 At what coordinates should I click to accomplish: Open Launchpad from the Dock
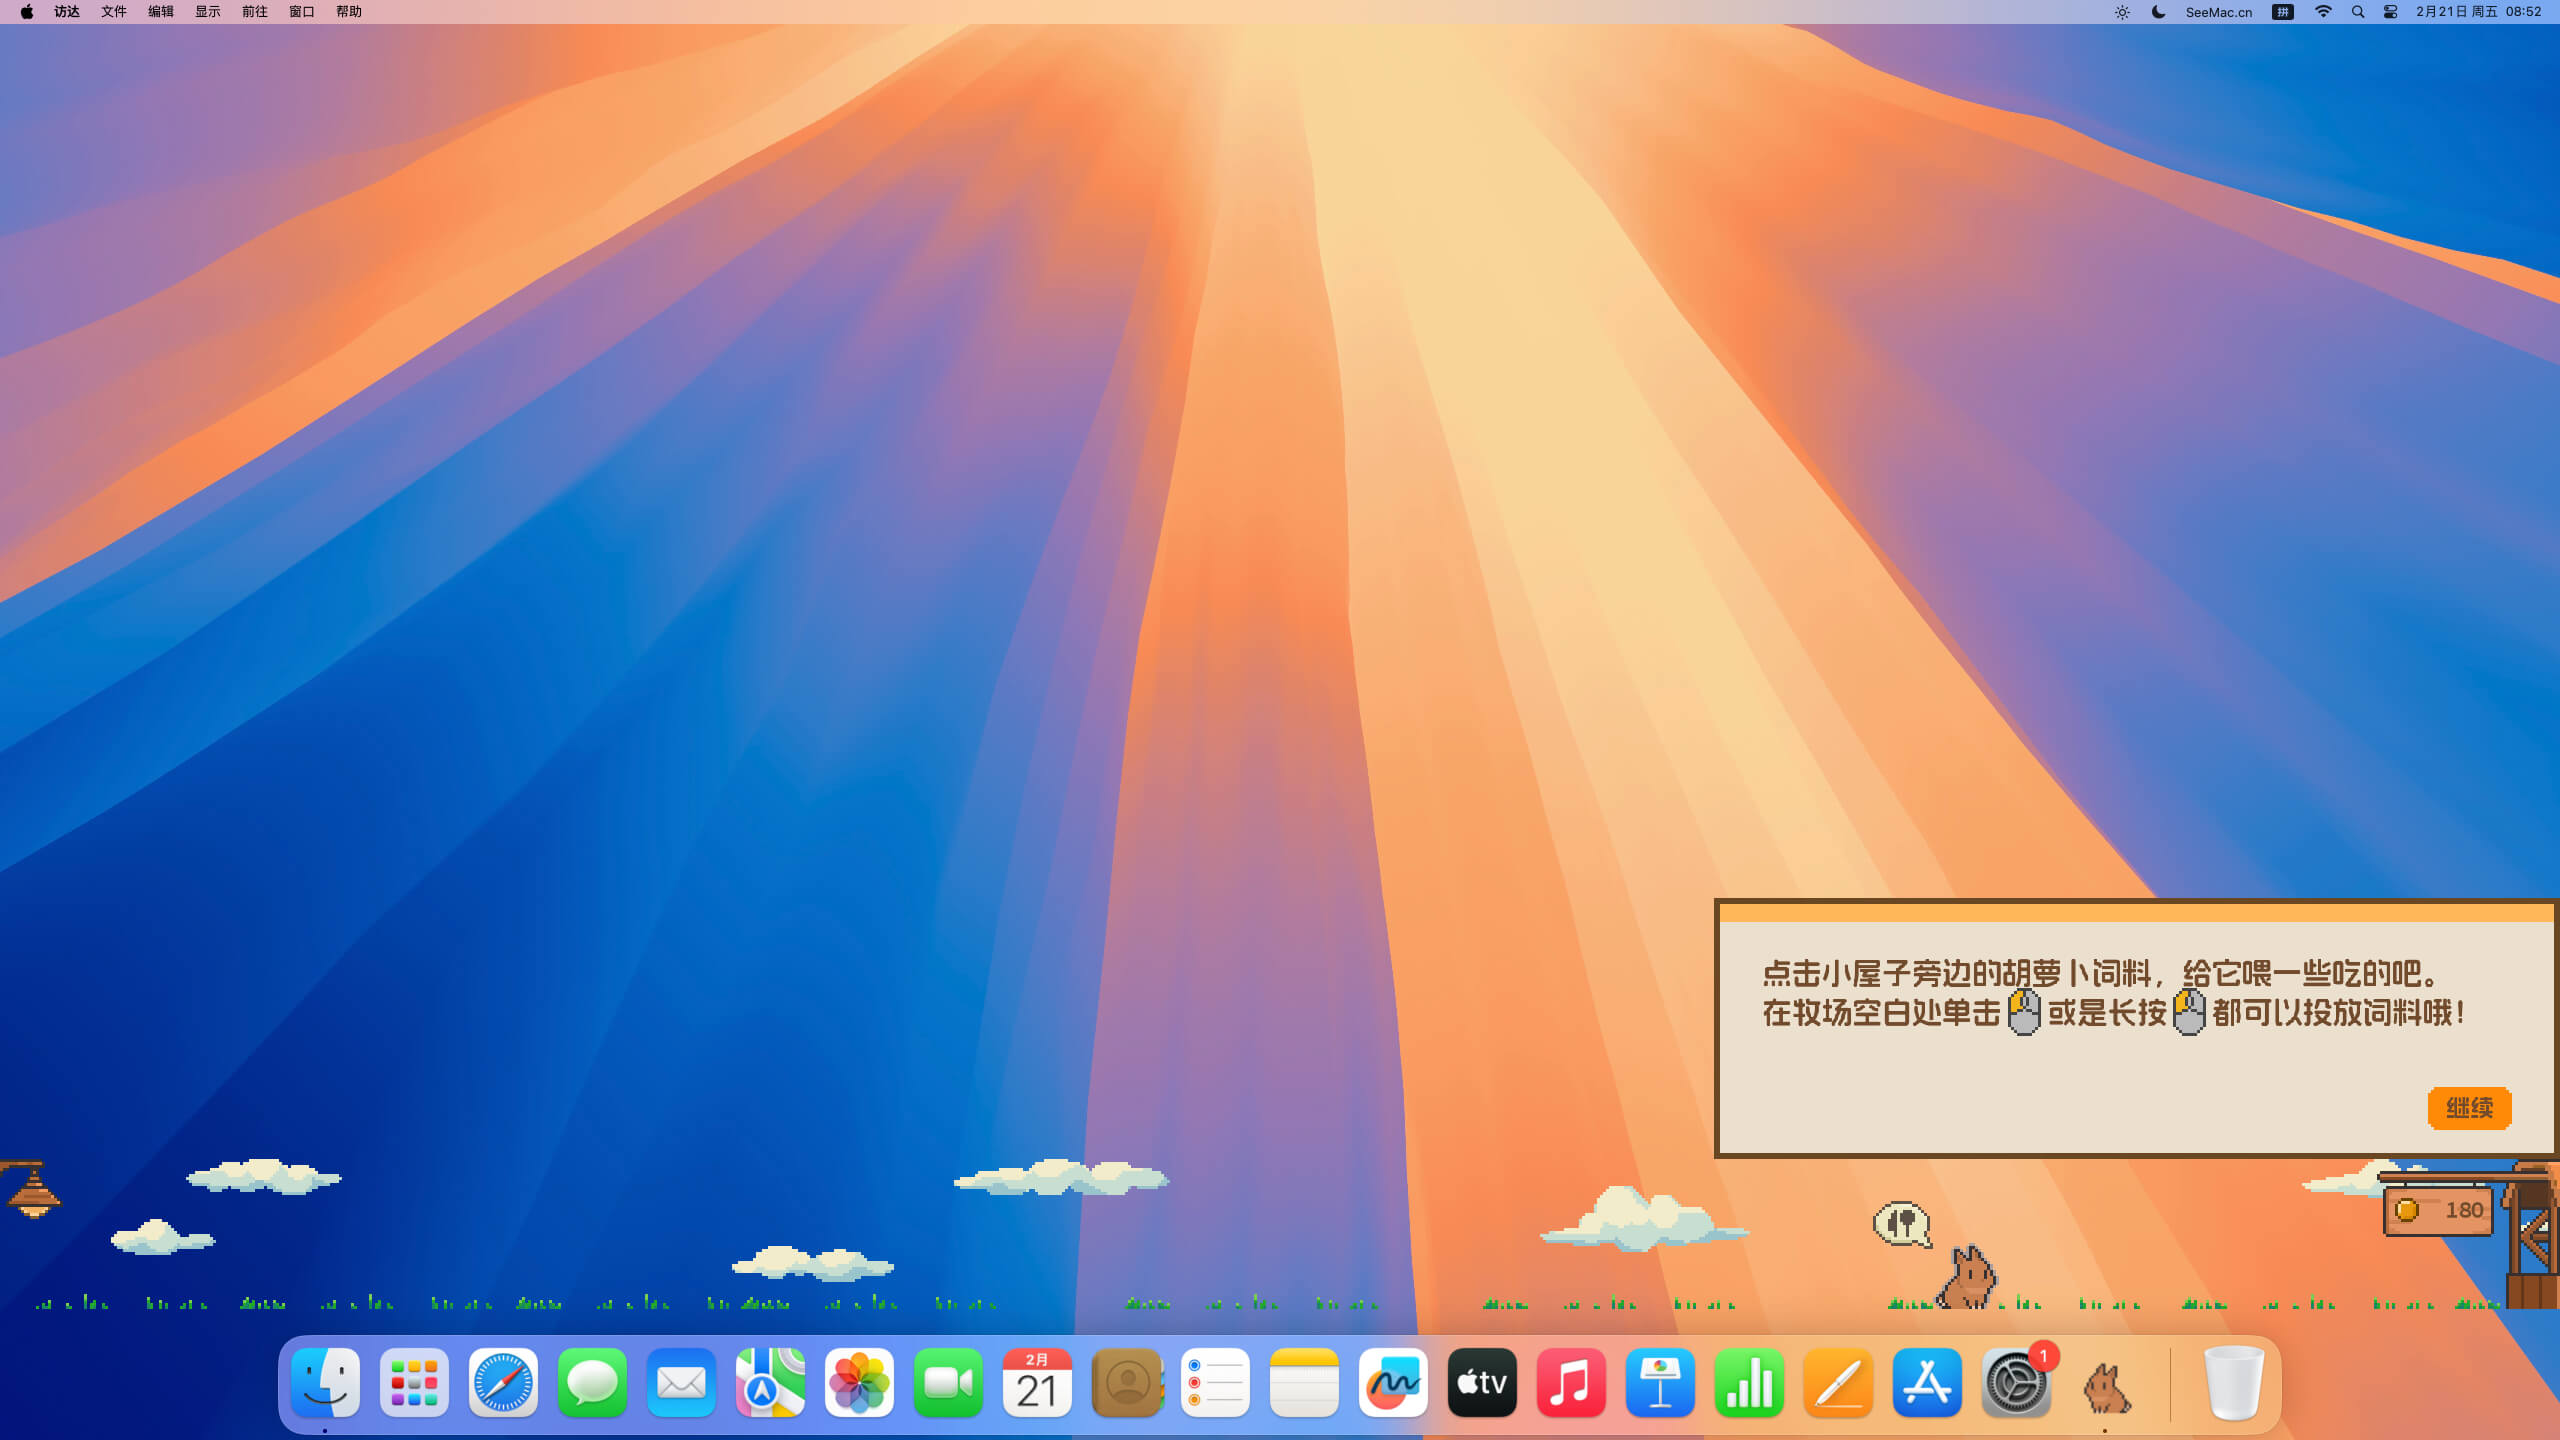point(414,1383)
